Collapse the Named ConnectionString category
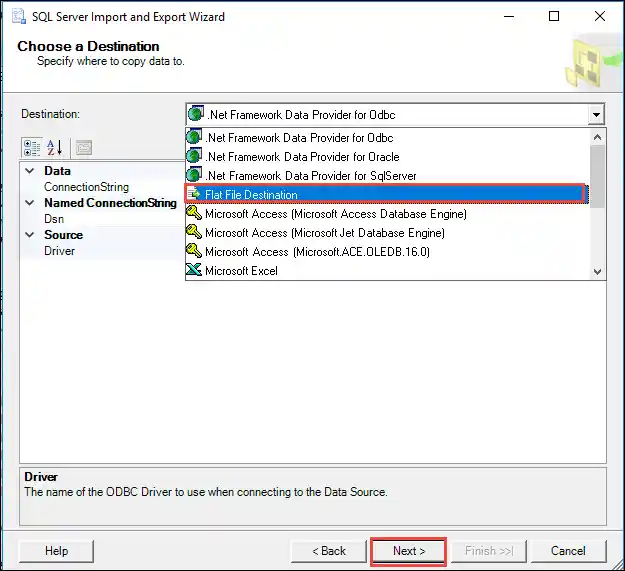The width and height of the screenshot is (625, 571). (29, 203)
